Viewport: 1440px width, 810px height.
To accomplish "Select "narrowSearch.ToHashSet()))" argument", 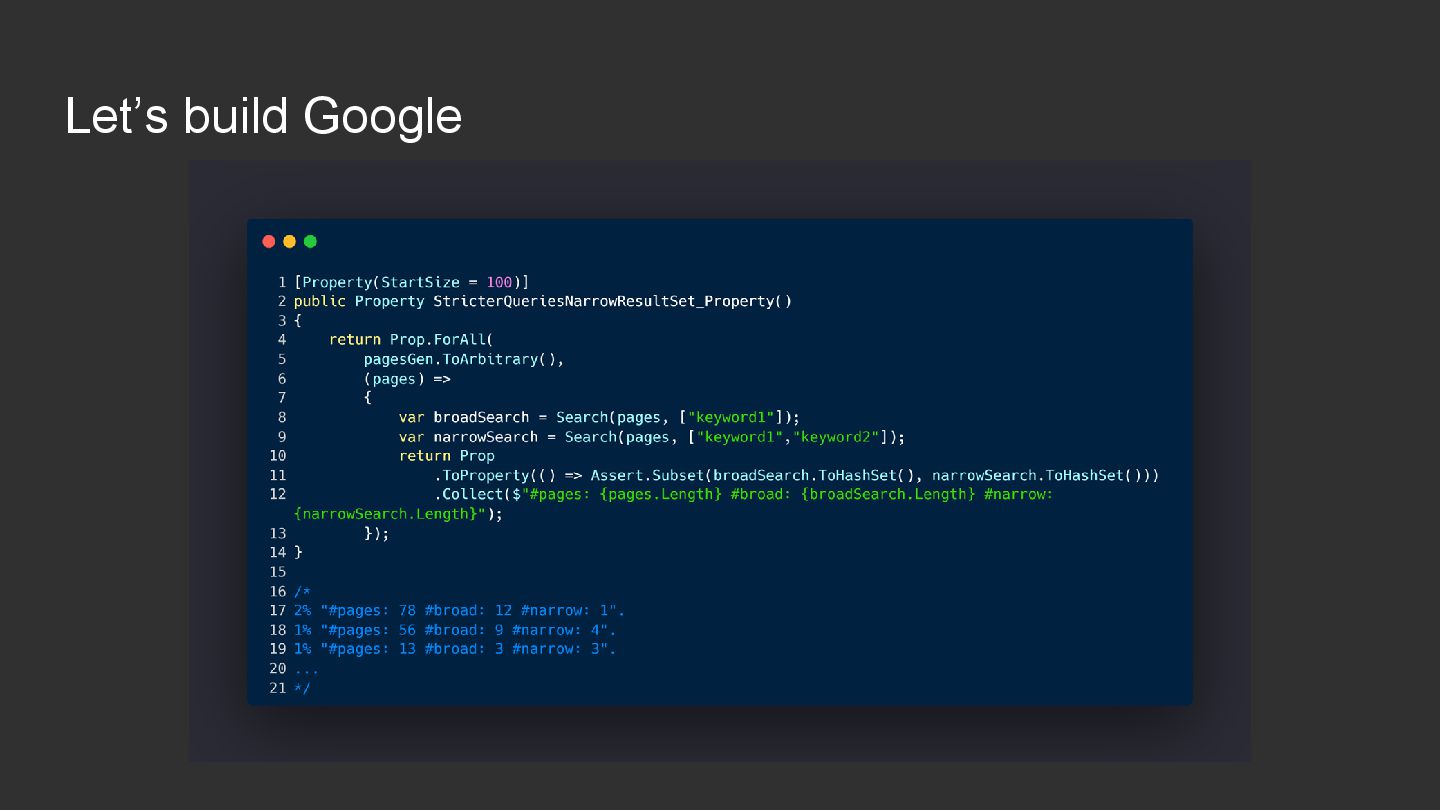I will click(1045, 475).
